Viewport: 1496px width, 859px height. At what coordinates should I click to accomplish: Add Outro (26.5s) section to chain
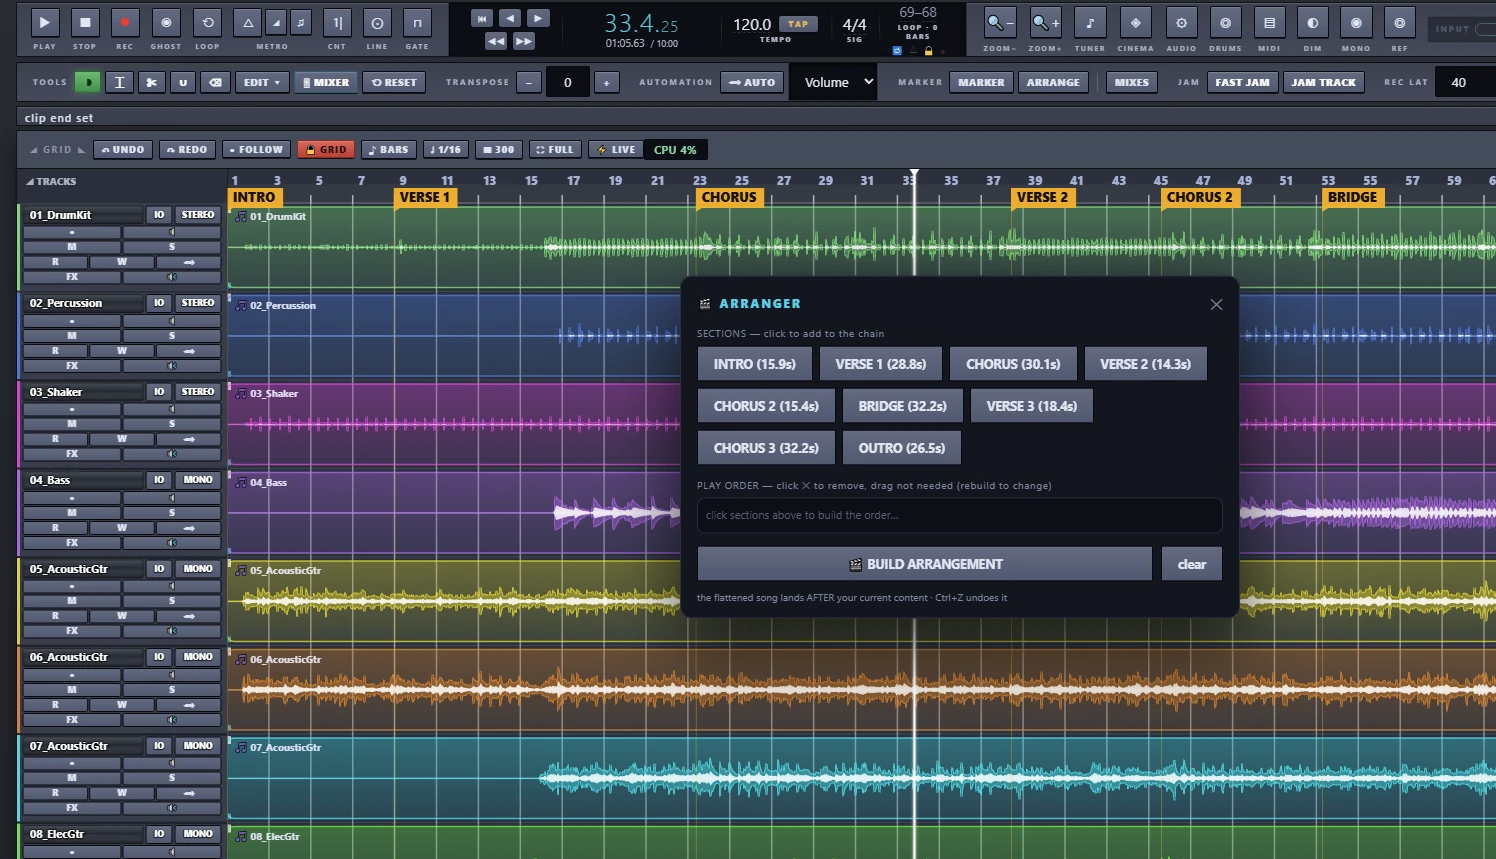[x=901, y=448]
